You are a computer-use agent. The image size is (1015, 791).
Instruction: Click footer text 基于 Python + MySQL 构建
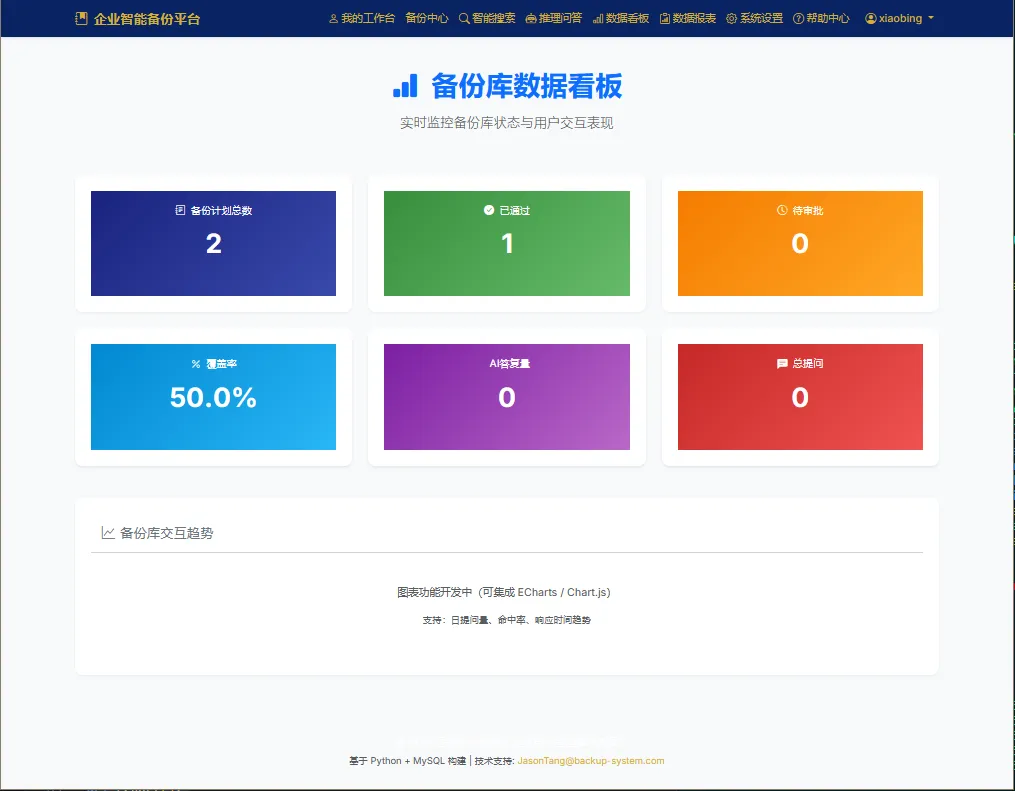click(x=408, y=761)
